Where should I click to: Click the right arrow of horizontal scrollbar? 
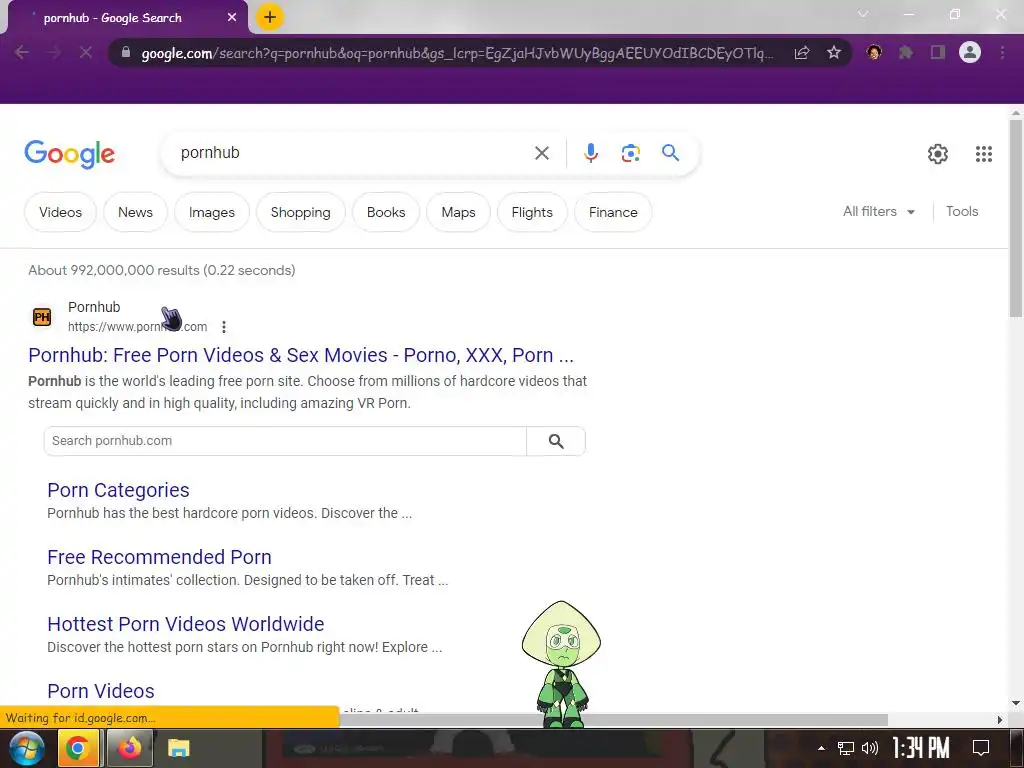pos(1000,720)
